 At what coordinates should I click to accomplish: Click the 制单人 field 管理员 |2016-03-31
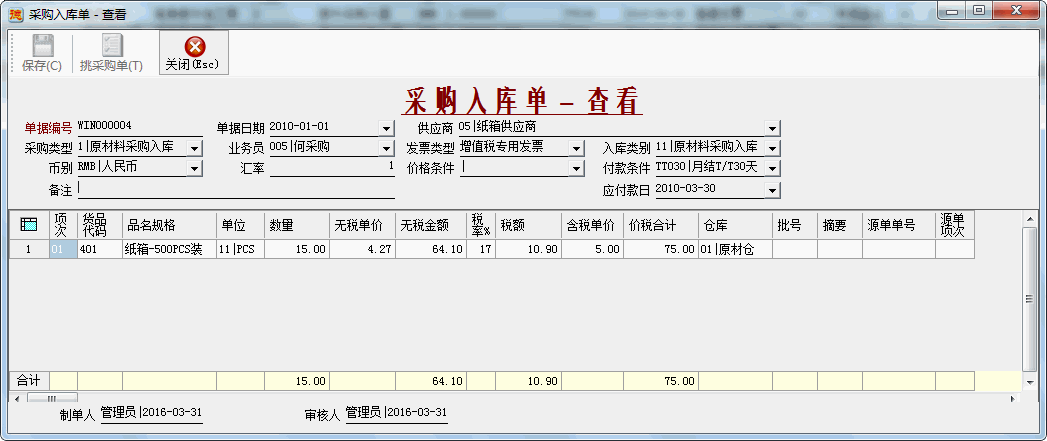click(x=151, y=414)
